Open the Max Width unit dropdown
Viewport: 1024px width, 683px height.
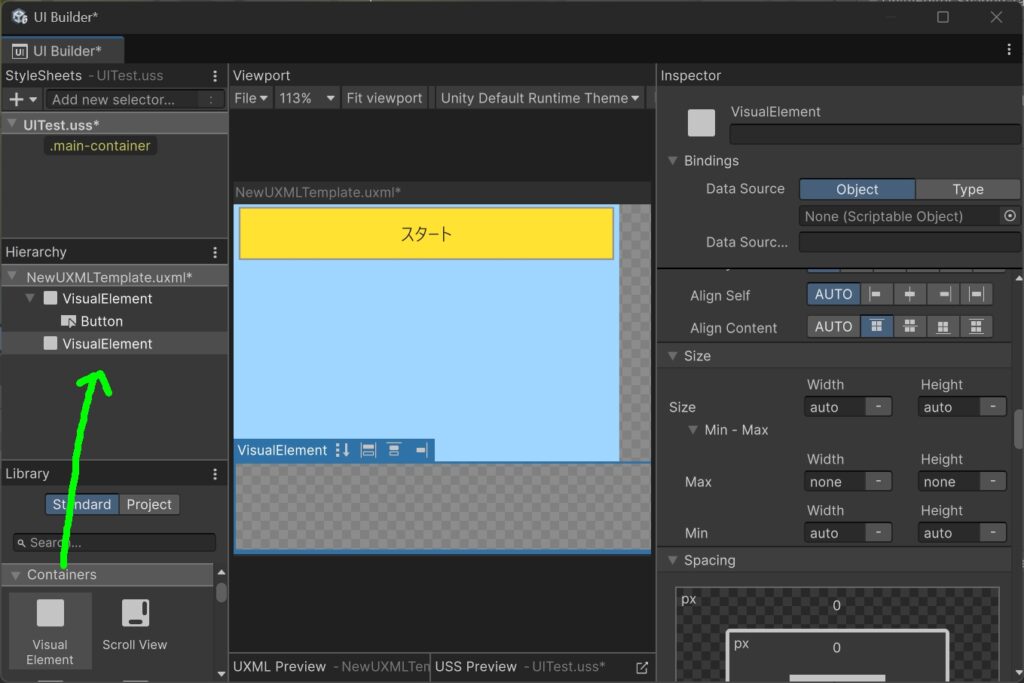pyautogui.click(x=878, y=482)
